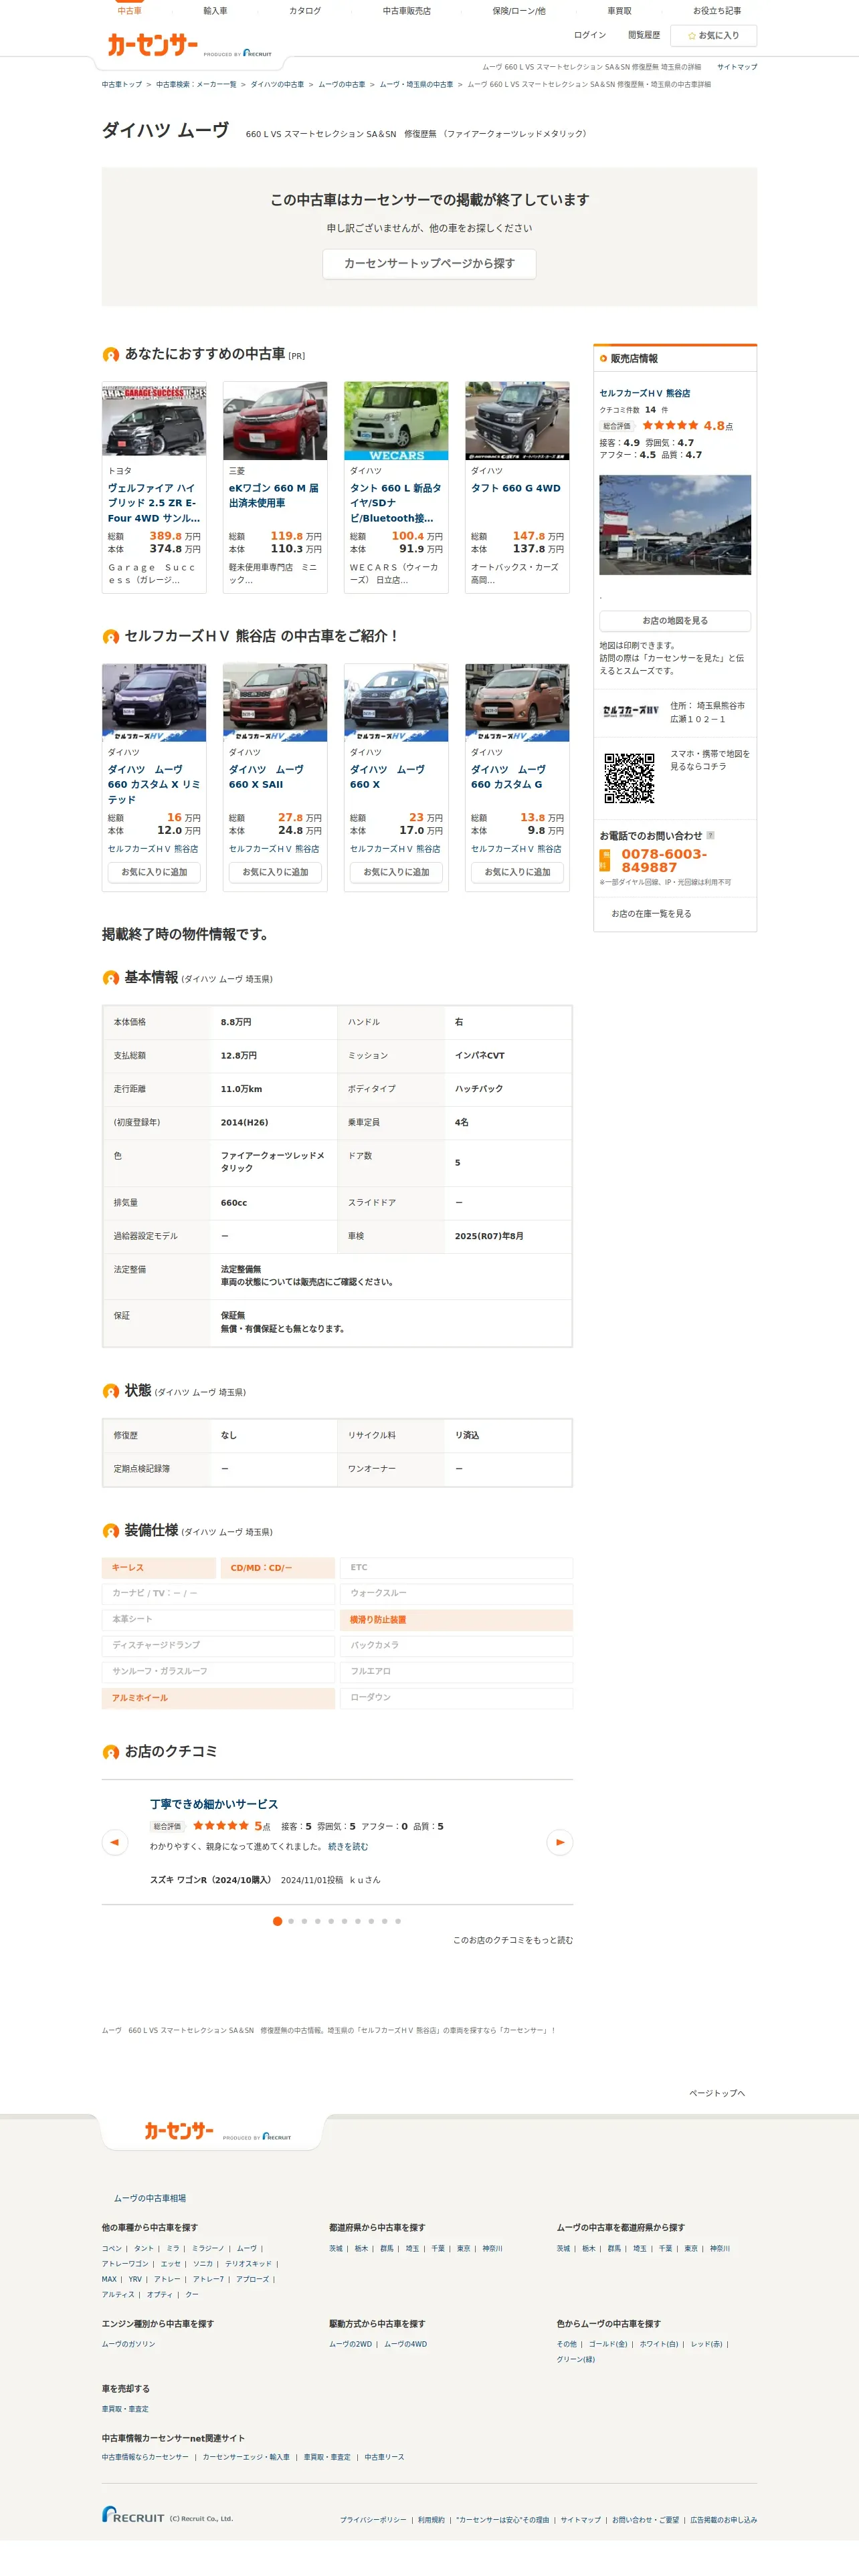Viewport: 859px width, 2576px height.
Task: Click the タフト 660 G 4WD title link
Action: (516, 489)
